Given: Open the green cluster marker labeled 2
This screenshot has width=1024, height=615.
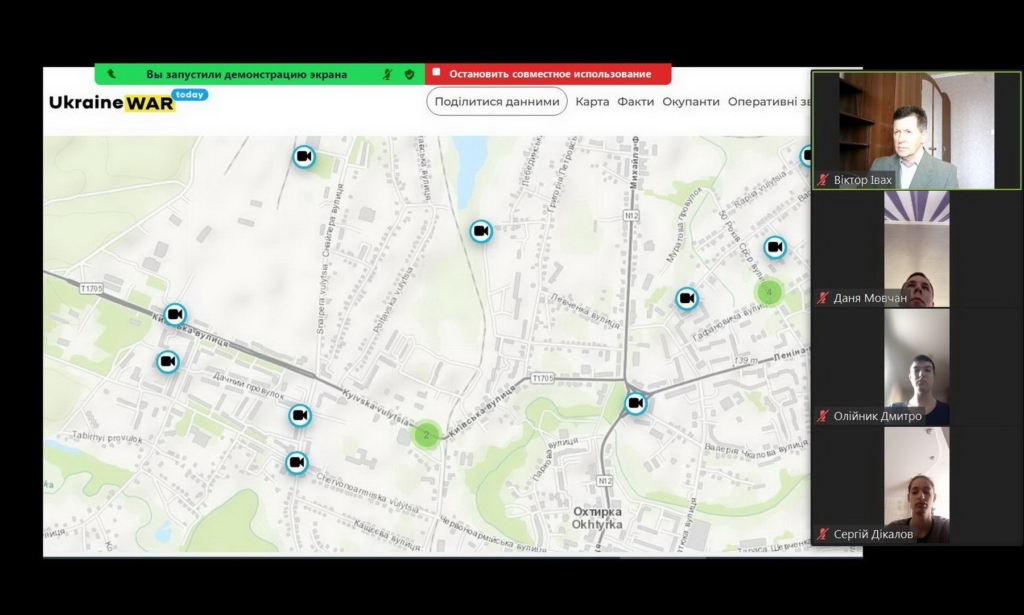Looking at the screenshot, I should point(427,434).
